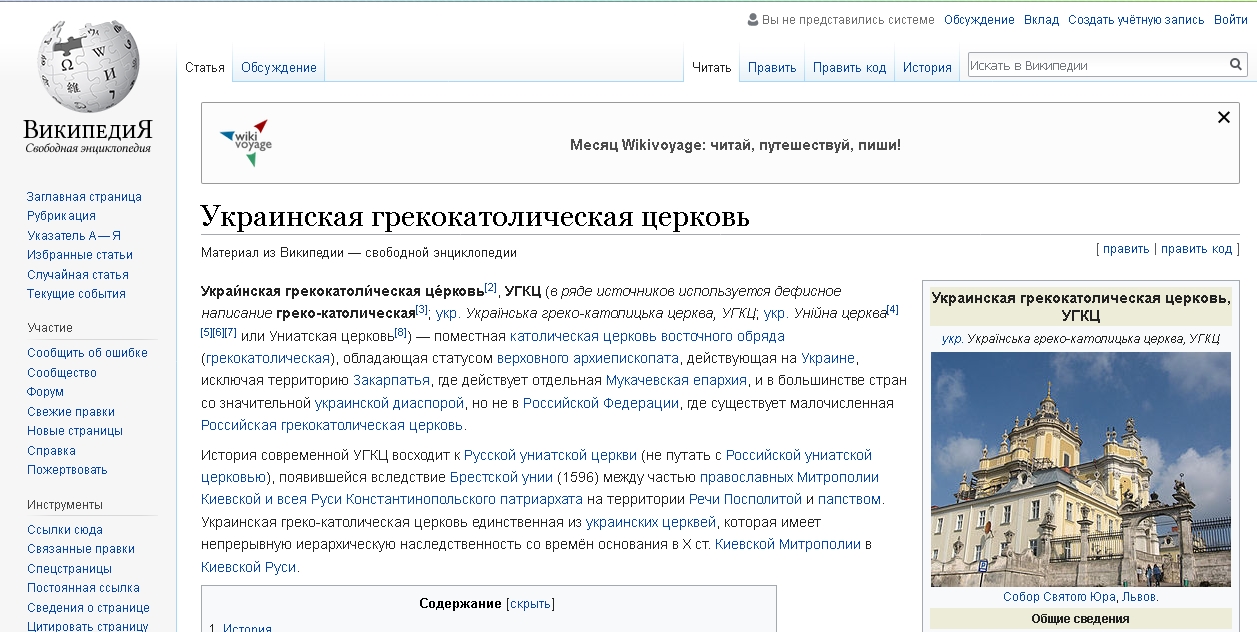This screenshot has height=632, width=1257.
Task: Open 'Речи Посполитой' link
Action: (746, 499)
